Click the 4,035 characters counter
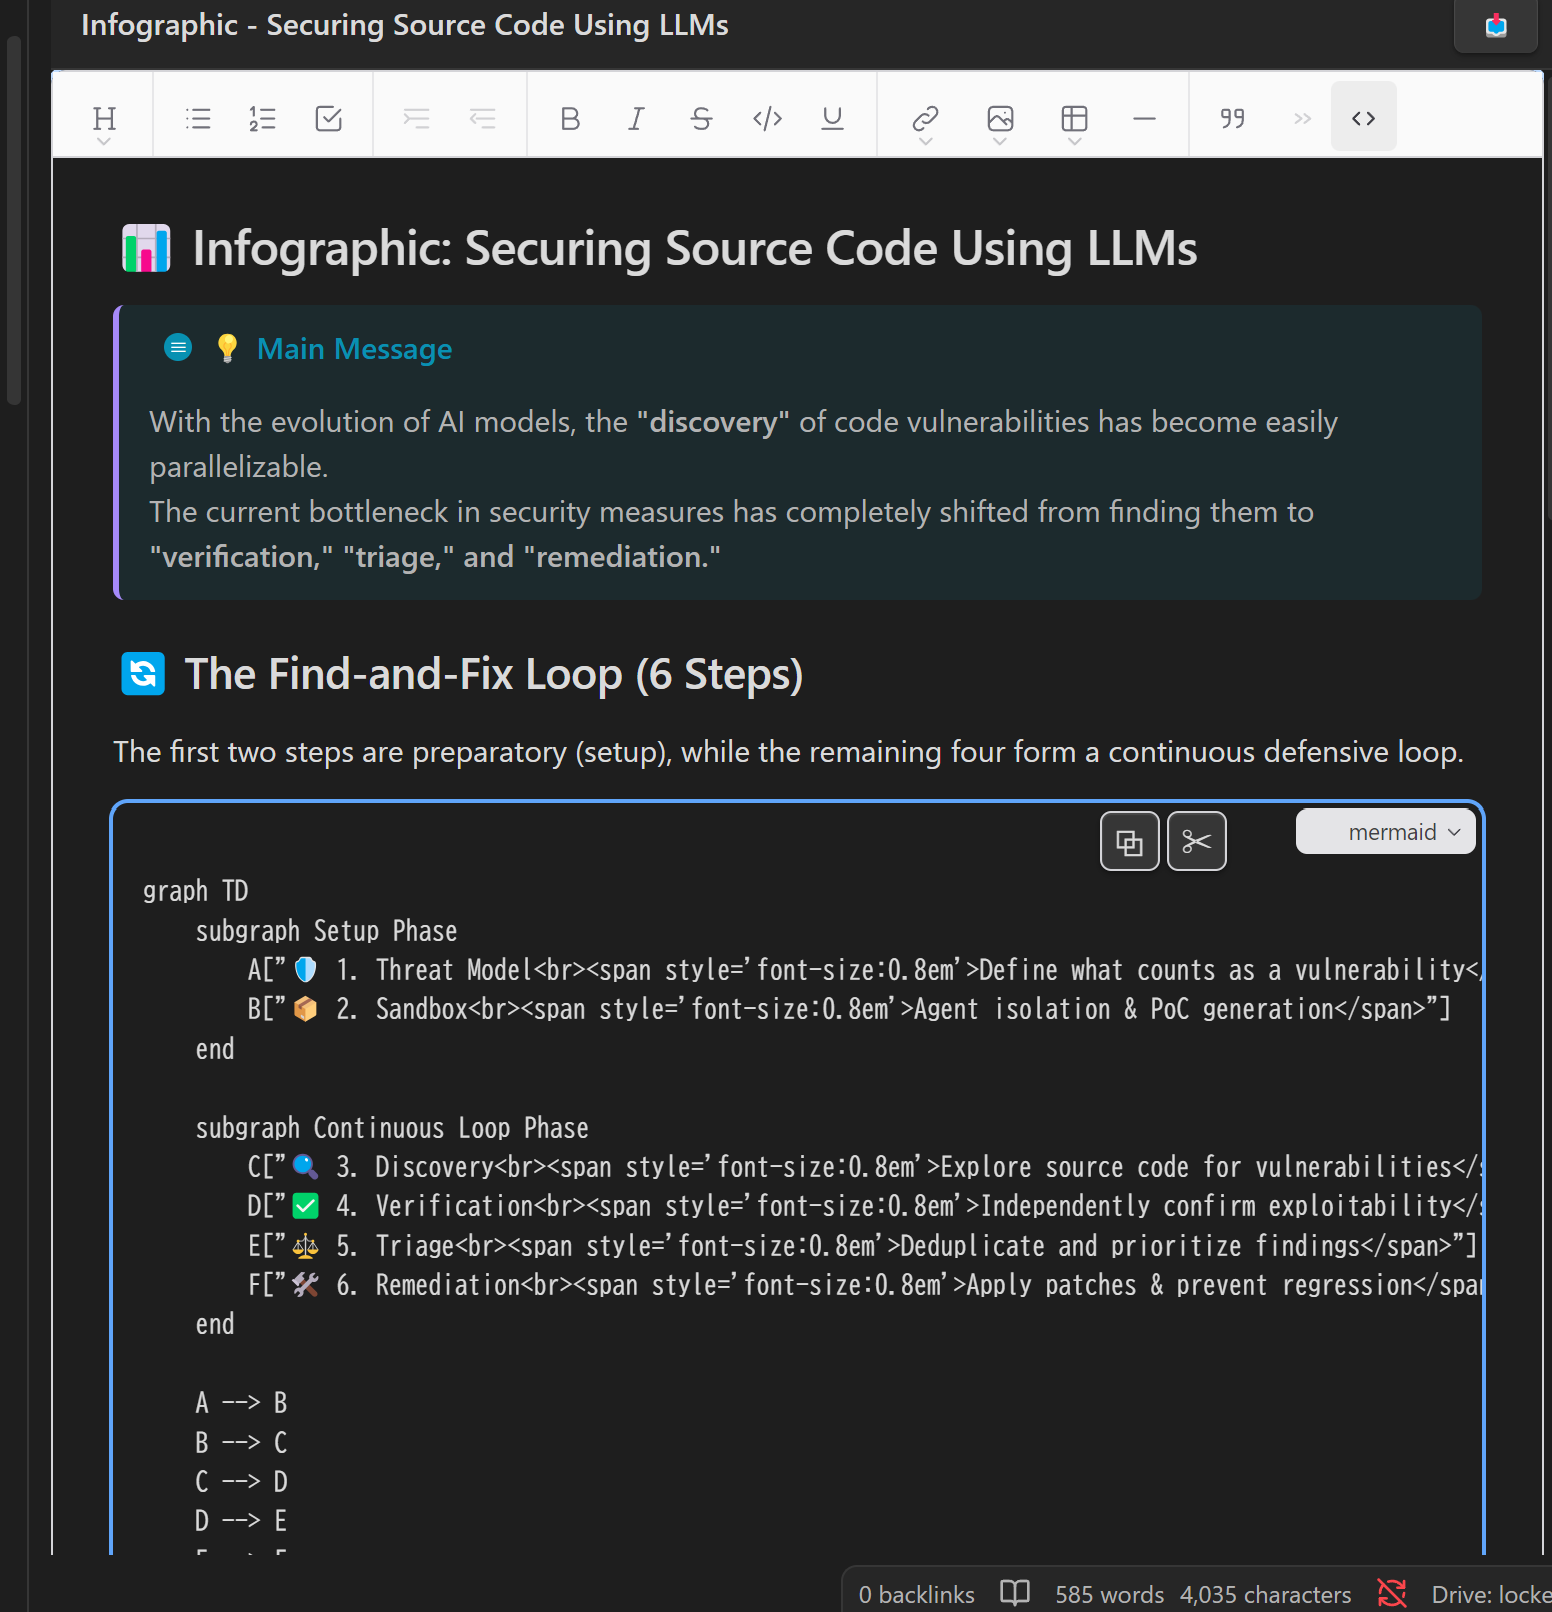The image size is (1552, 1612). tap(1266, 1594)
